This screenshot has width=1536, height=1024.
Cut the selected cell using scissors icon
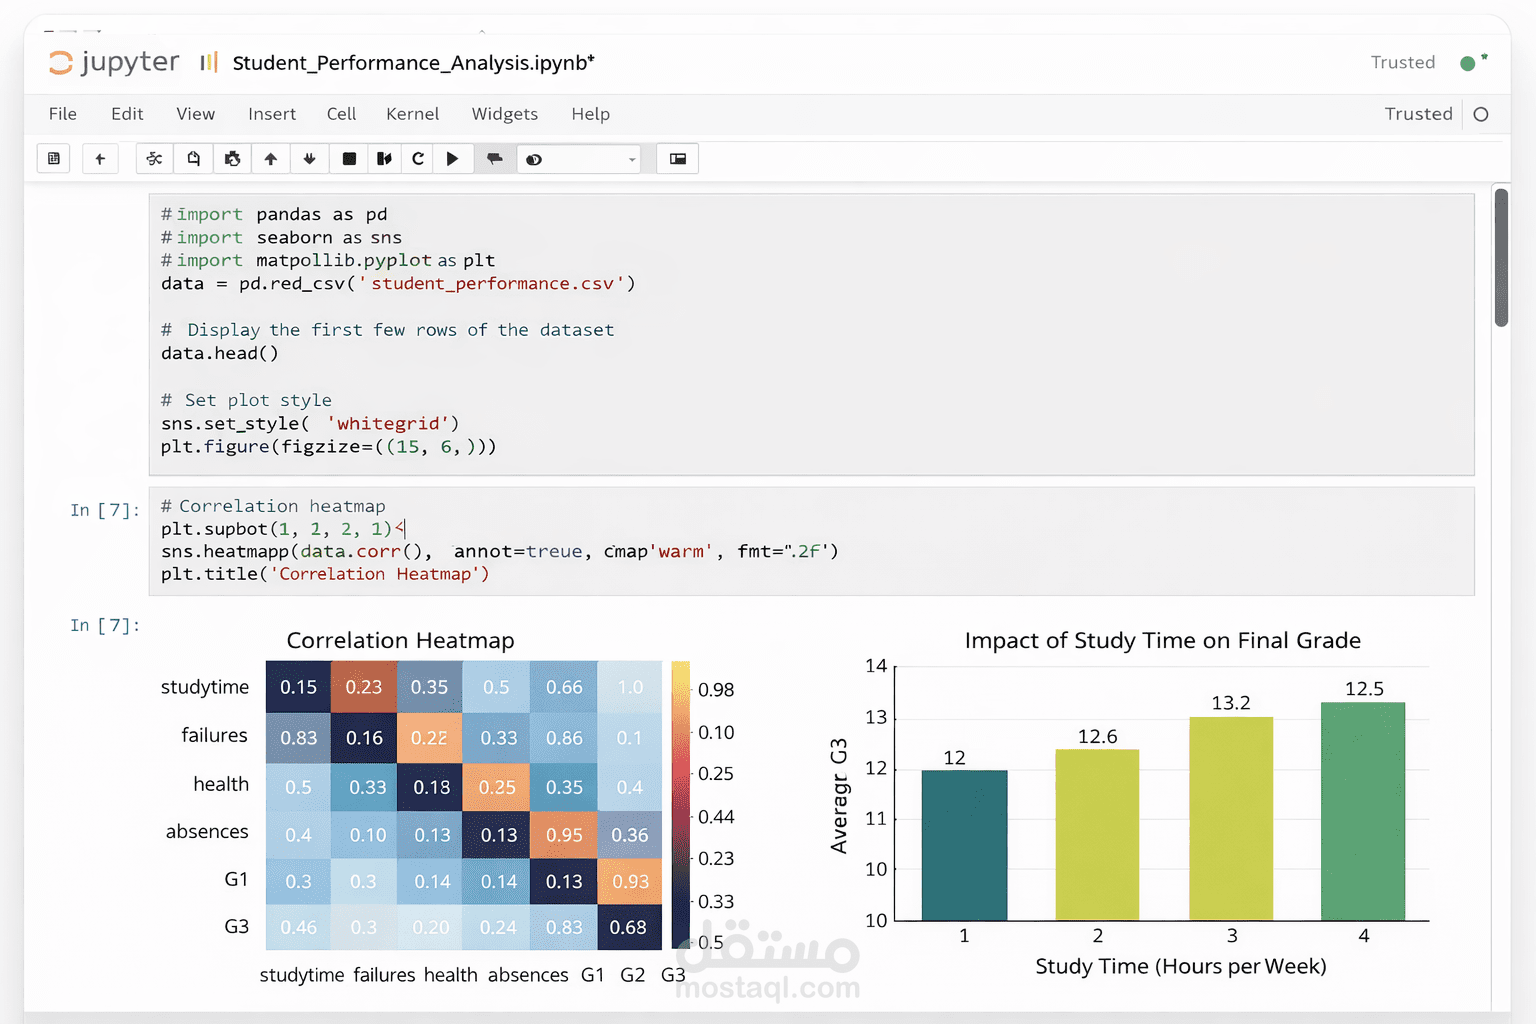pyautogui.click(x=154, y=158)
